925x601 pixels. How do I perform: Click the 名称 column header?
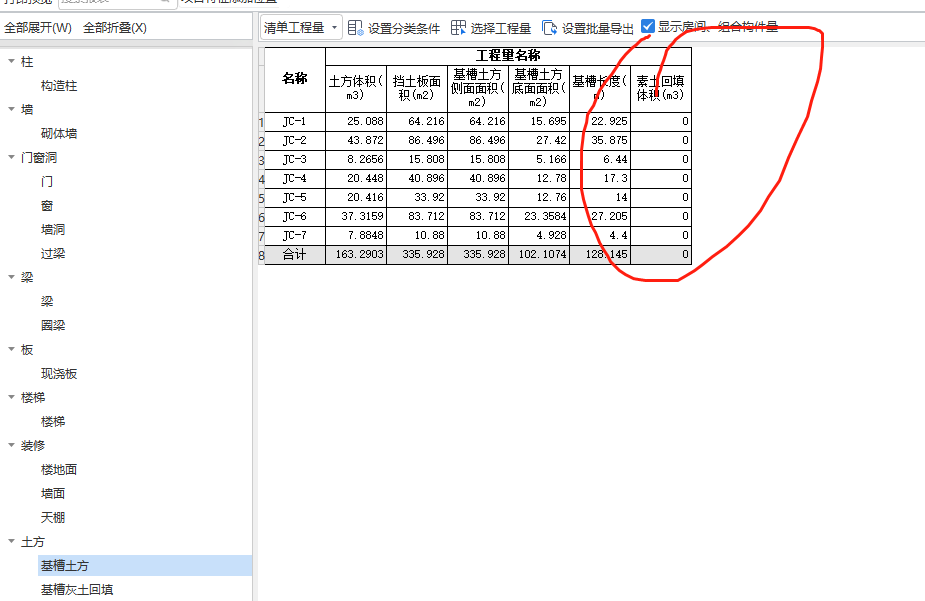295,80
